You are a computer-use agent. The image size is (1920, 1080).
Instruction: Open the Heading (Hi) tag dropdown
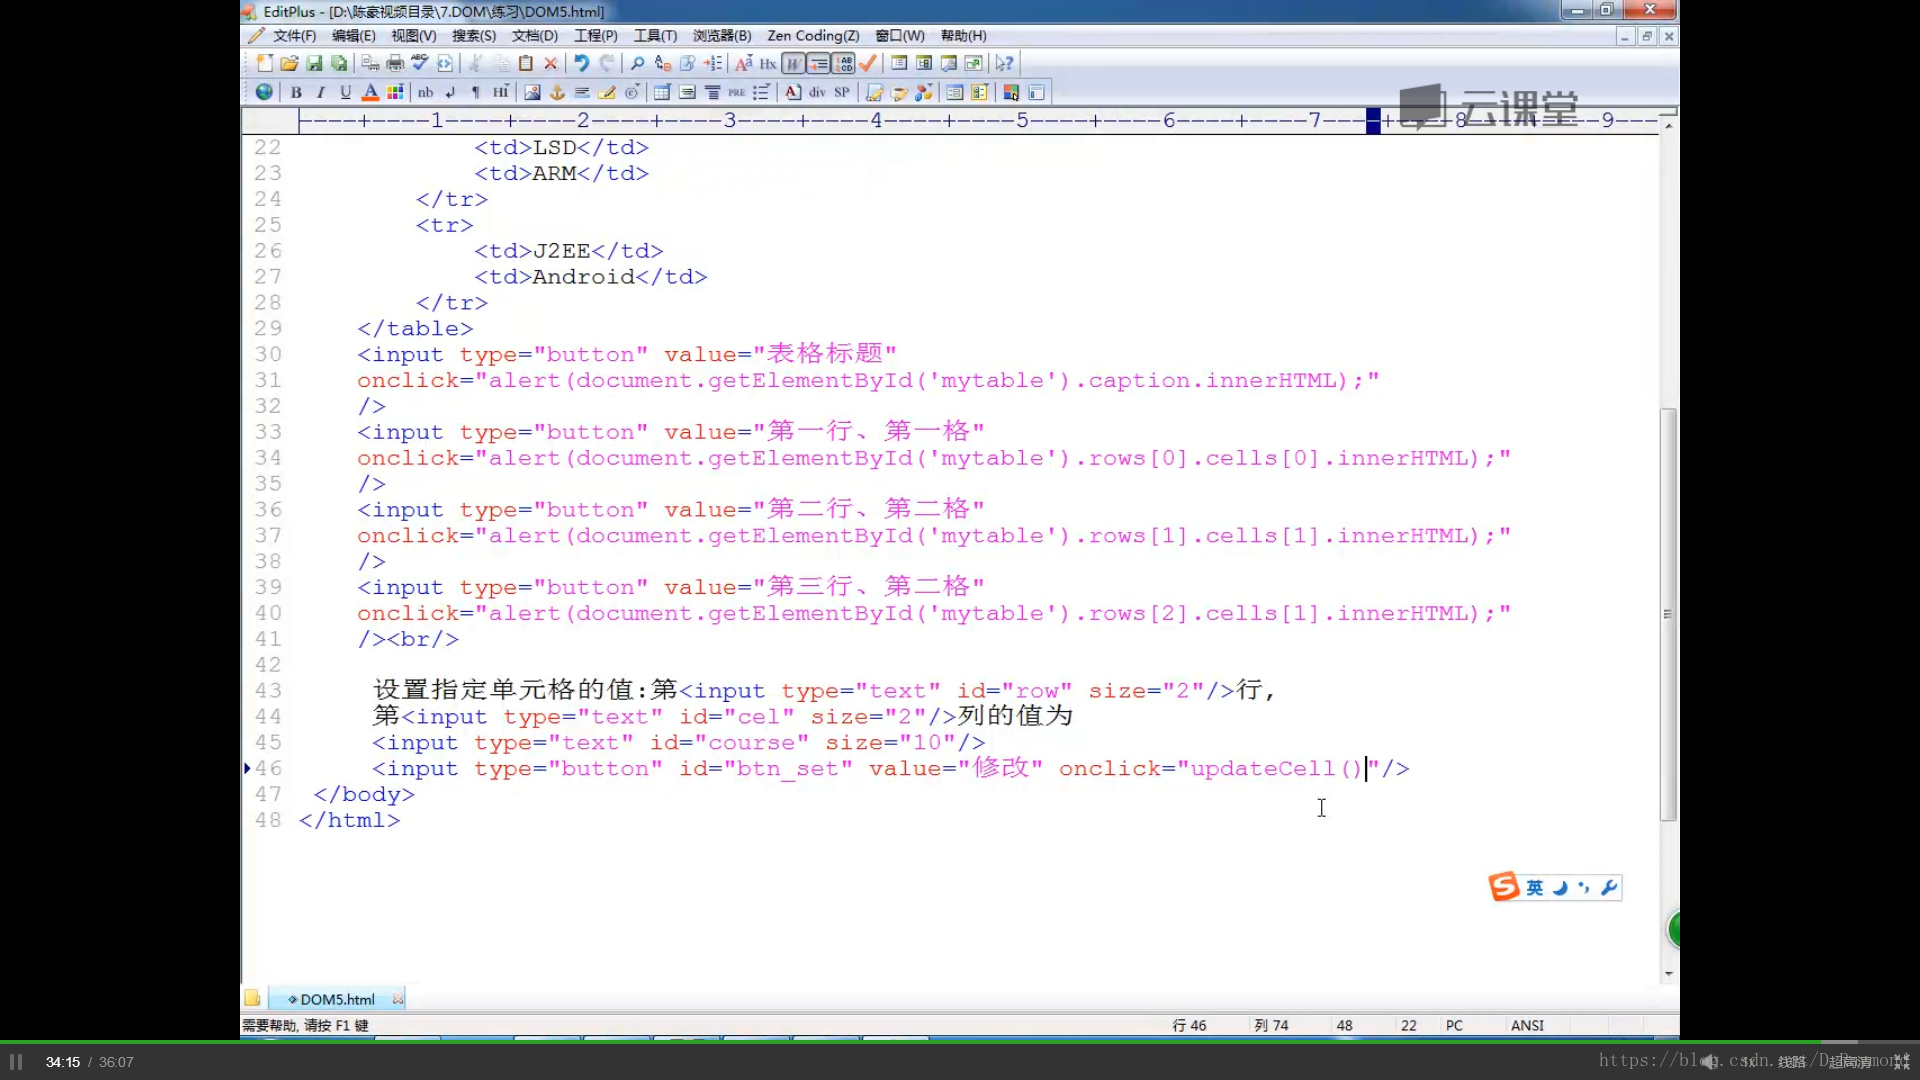coord(500,92)
